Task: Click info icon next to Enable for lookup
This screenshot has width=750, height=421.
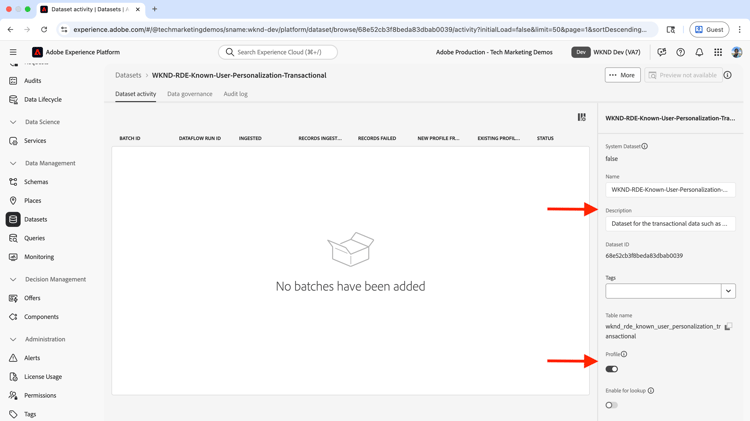Action: 651,390
